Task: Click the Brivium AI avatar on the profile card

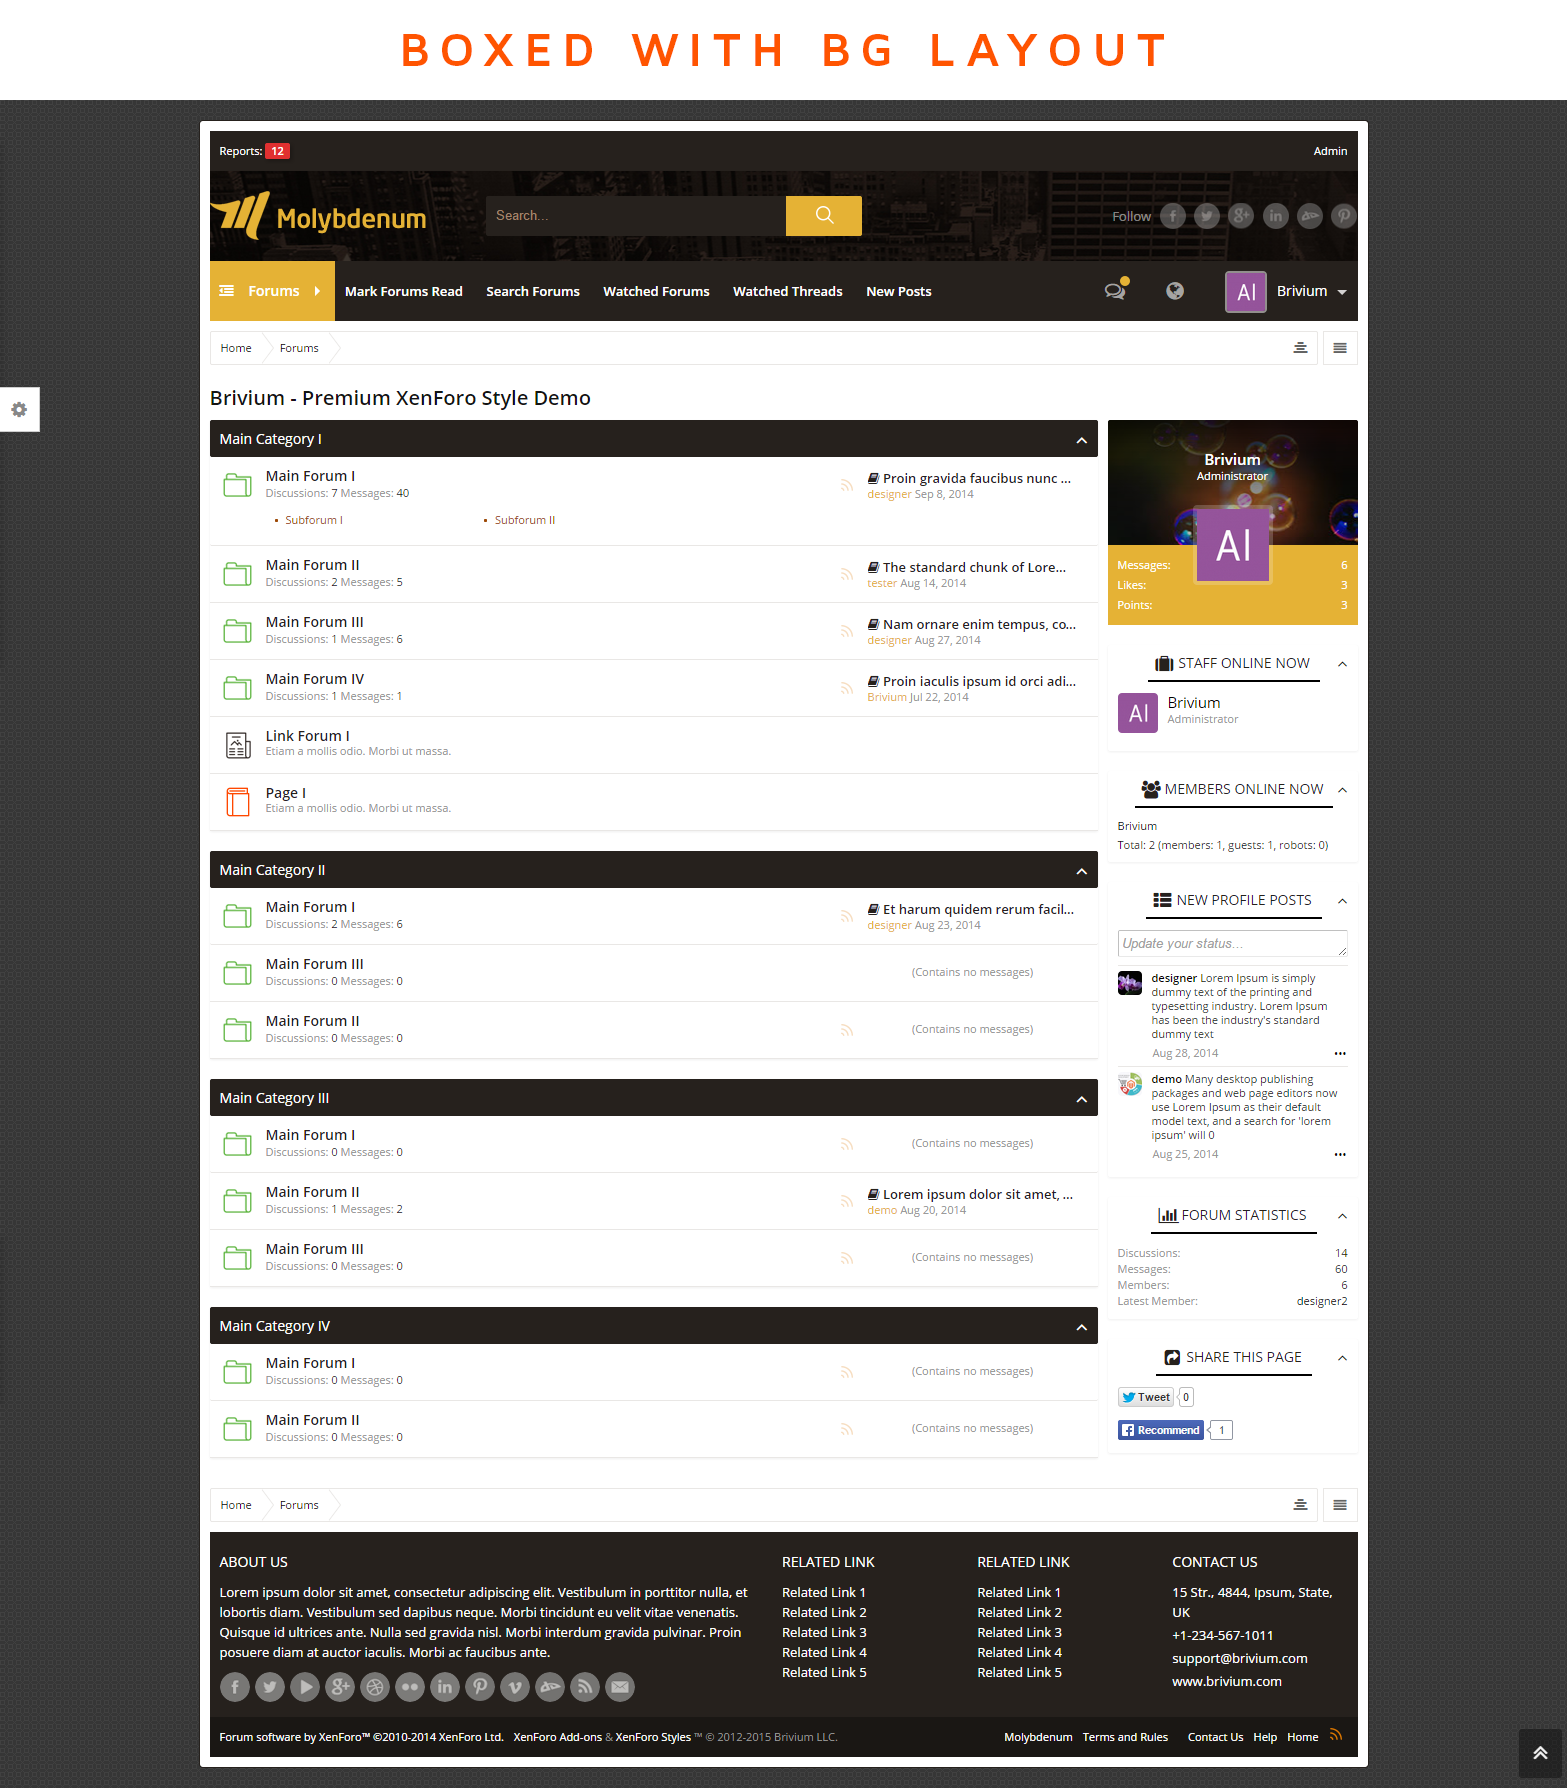Action: click(x=1233, y=545)
